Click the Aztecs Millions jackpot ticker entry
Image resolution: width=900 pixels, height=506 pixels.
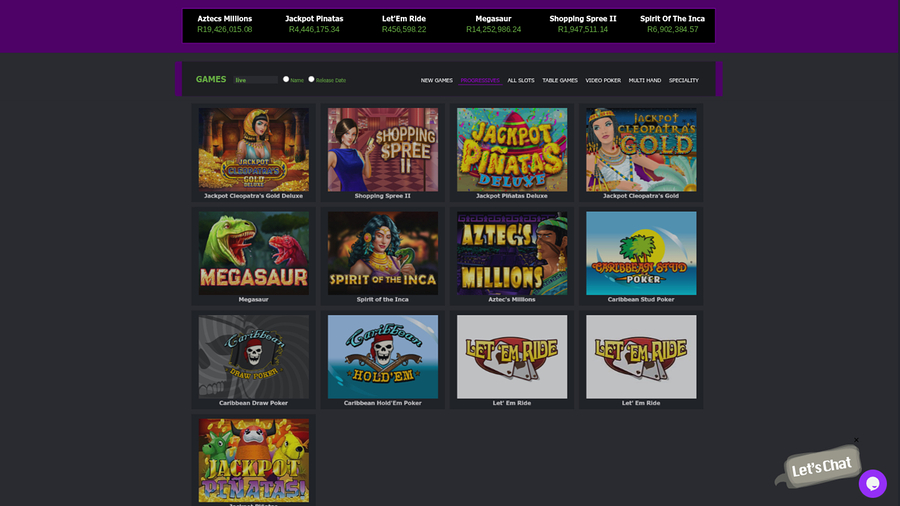(224, 24)
